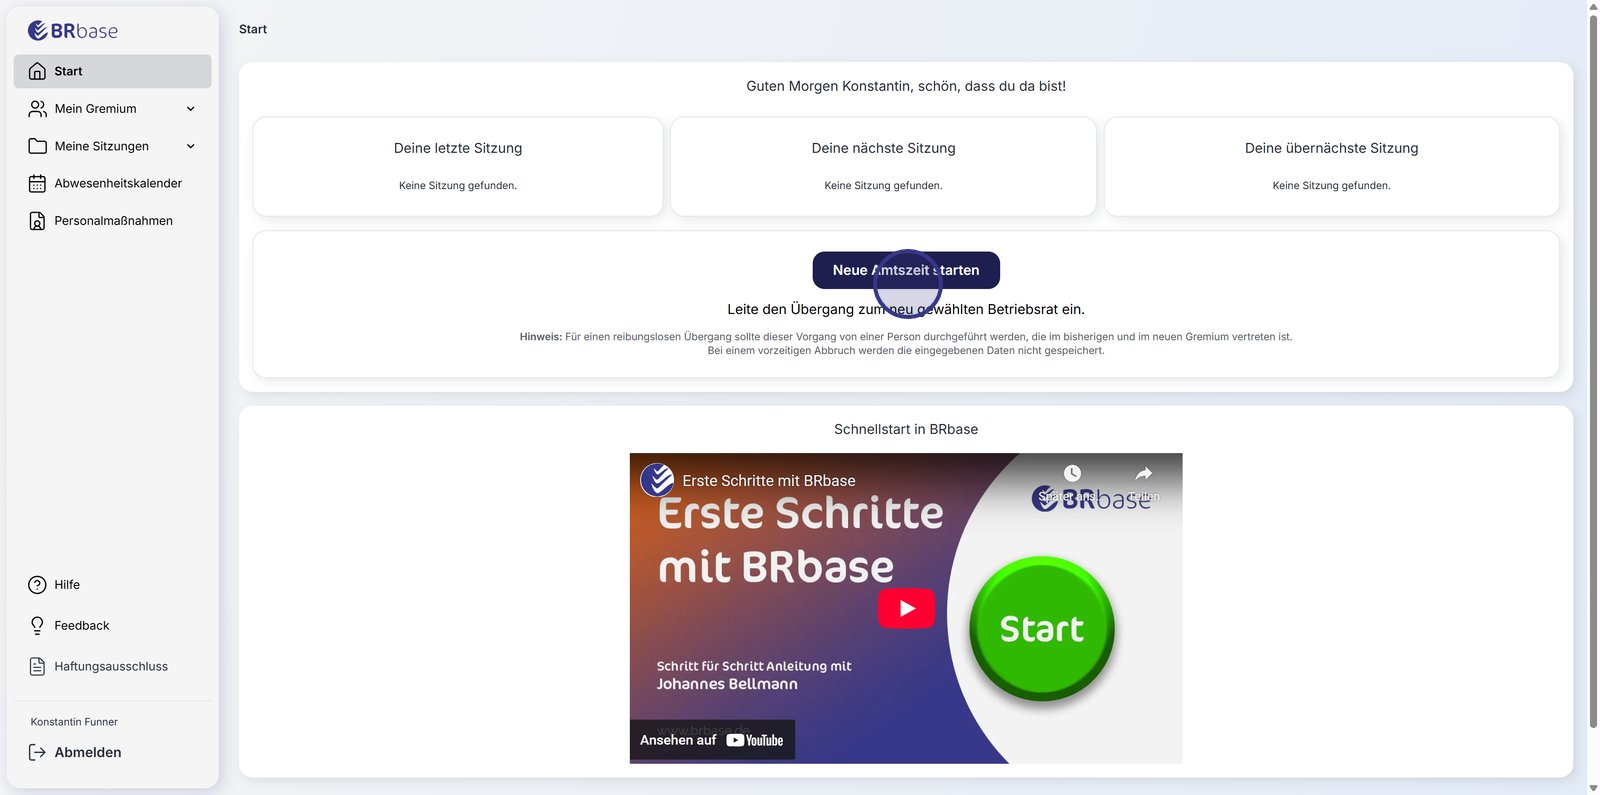Click the Konstantin Funner user name
1600x795 pixels.
tap(74, 722)
